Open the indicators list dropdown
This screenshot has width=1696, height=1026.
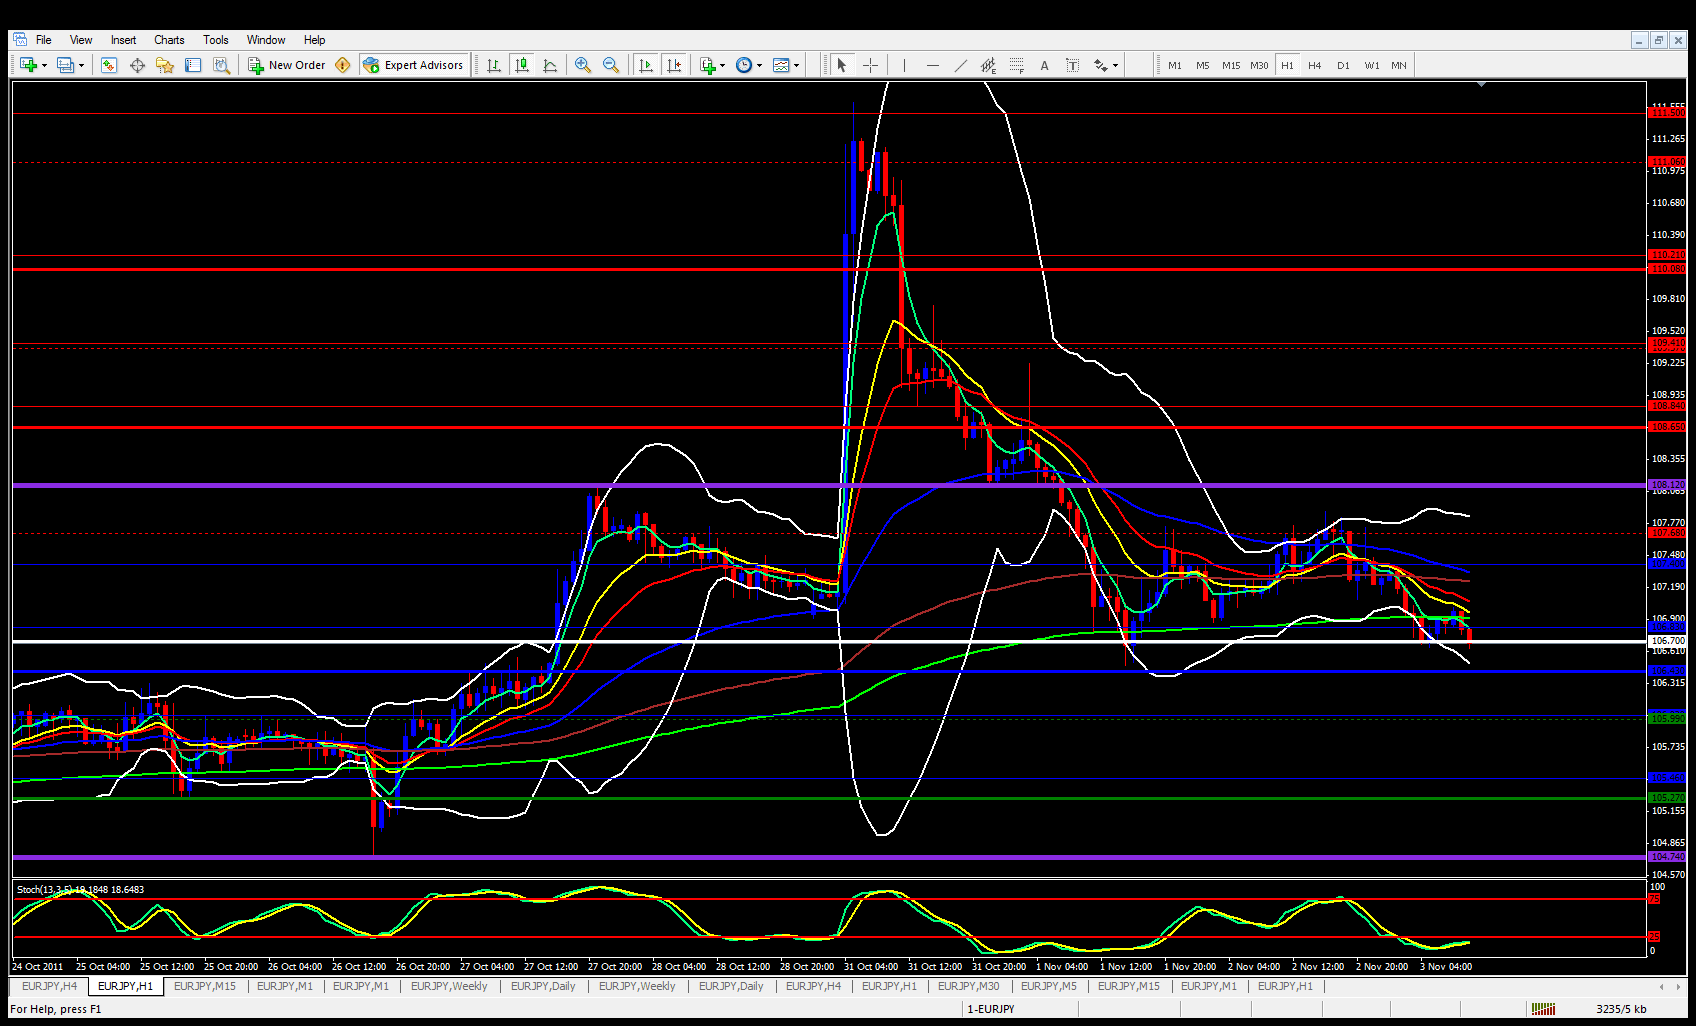(723, 65)
